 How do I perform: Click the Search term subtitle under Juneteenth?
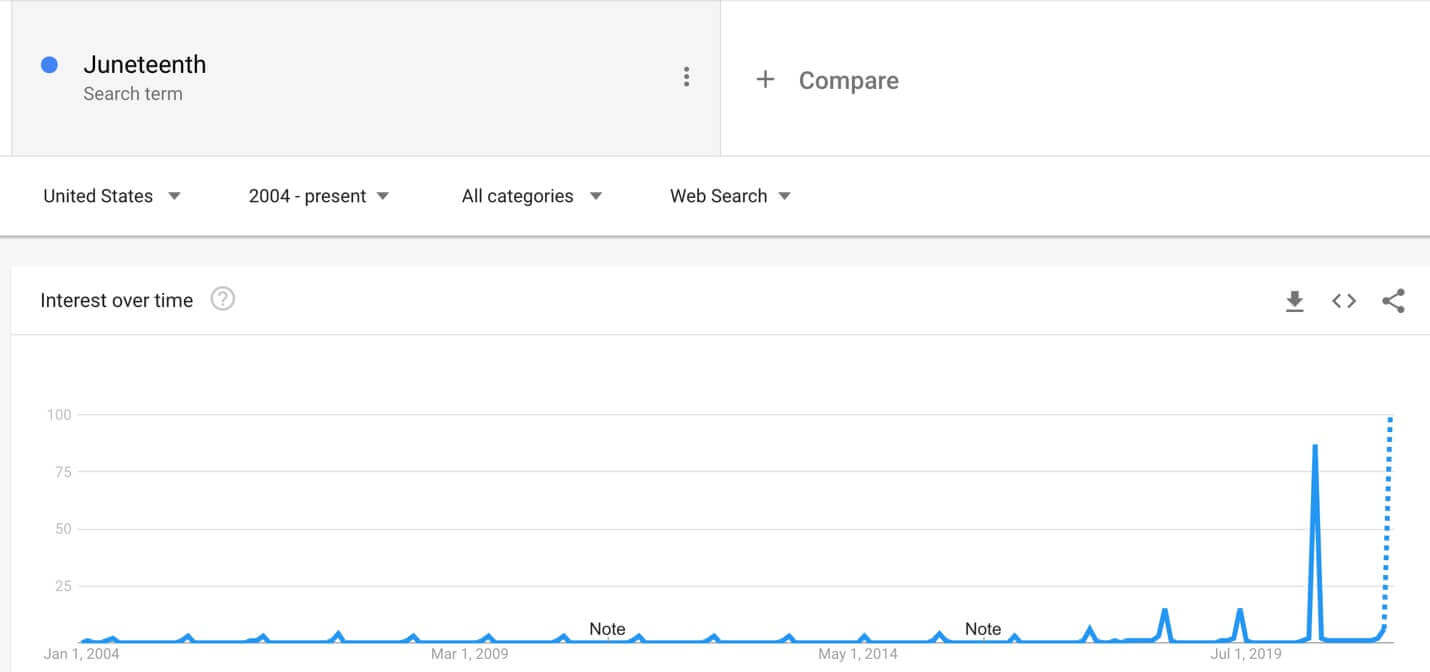click(x=133, y=94)
